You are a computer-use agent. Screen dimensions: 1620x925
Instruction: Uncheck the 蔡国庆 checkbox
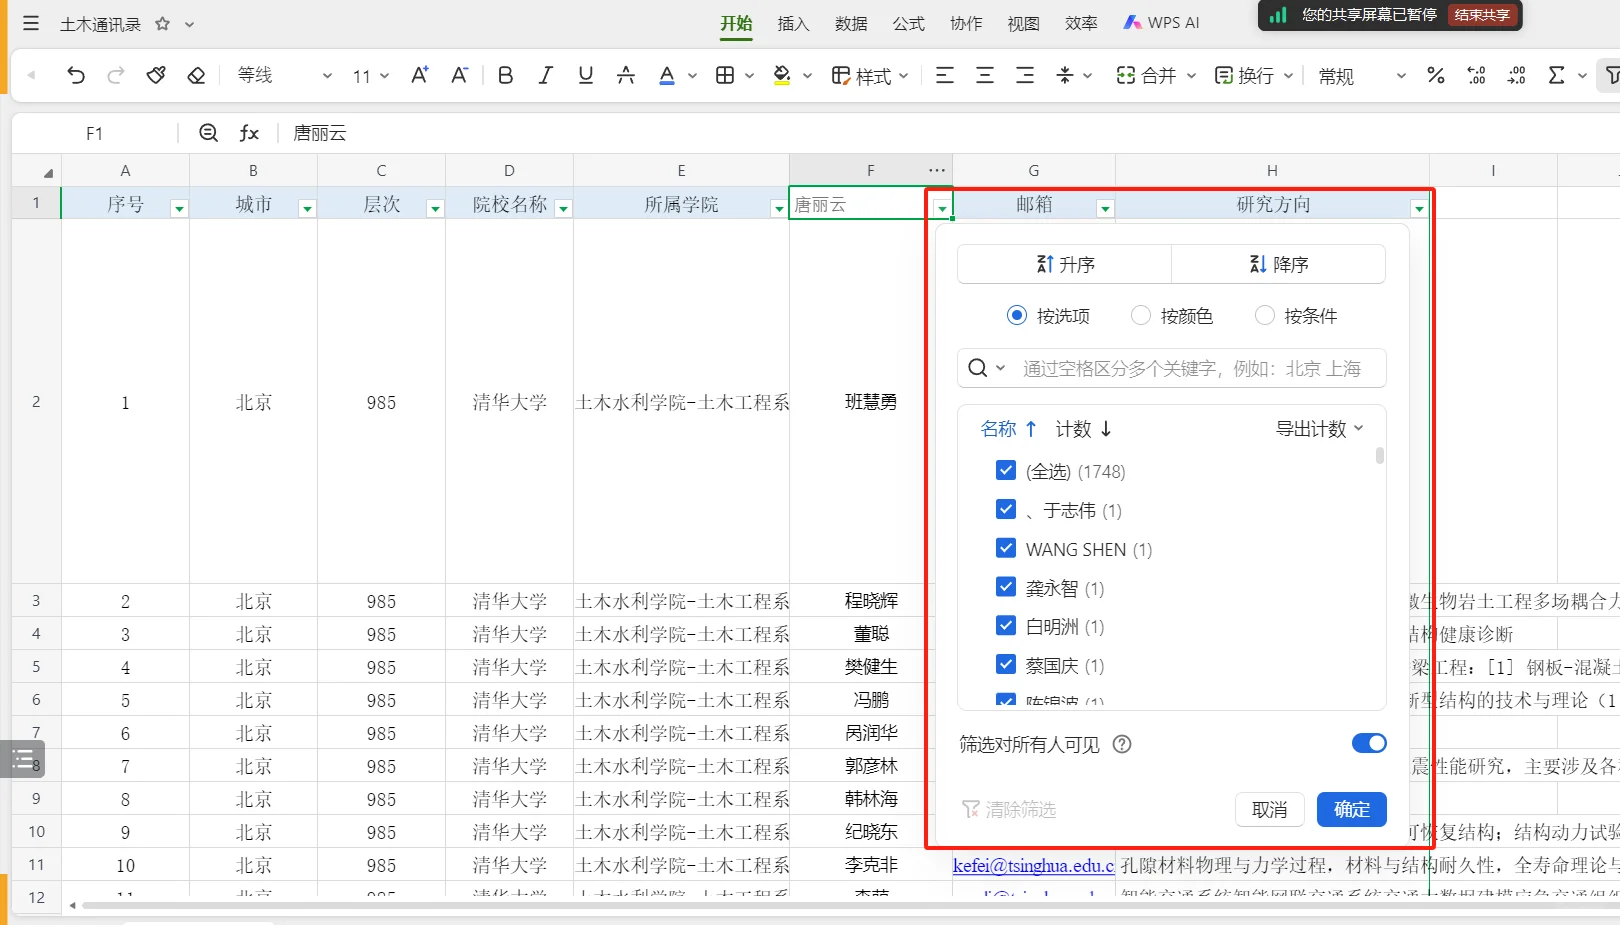(1006, 664)
